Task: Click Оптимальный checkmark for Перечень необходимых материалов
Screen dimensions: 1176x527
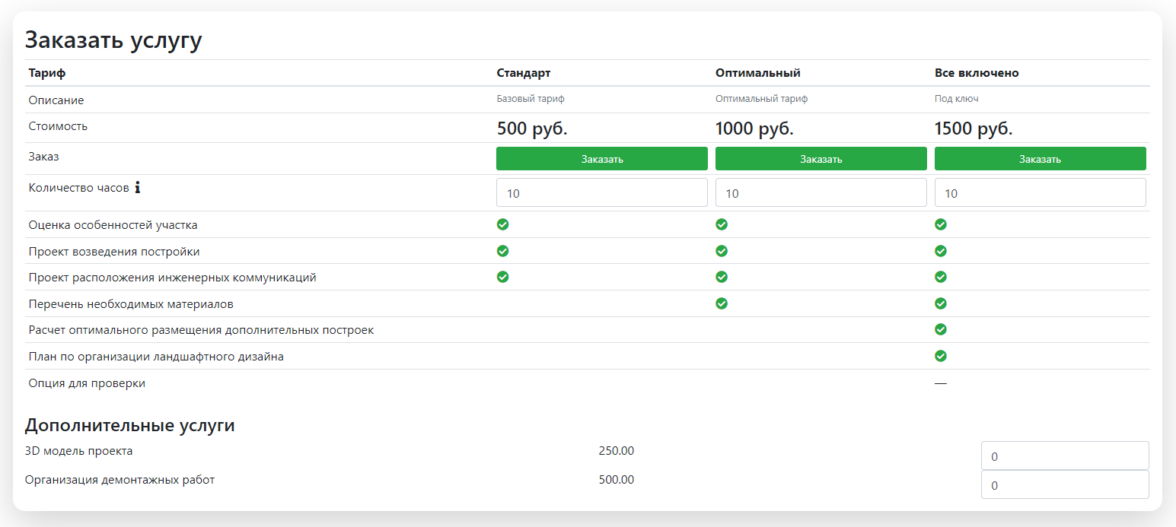Action: pos(722,303)
